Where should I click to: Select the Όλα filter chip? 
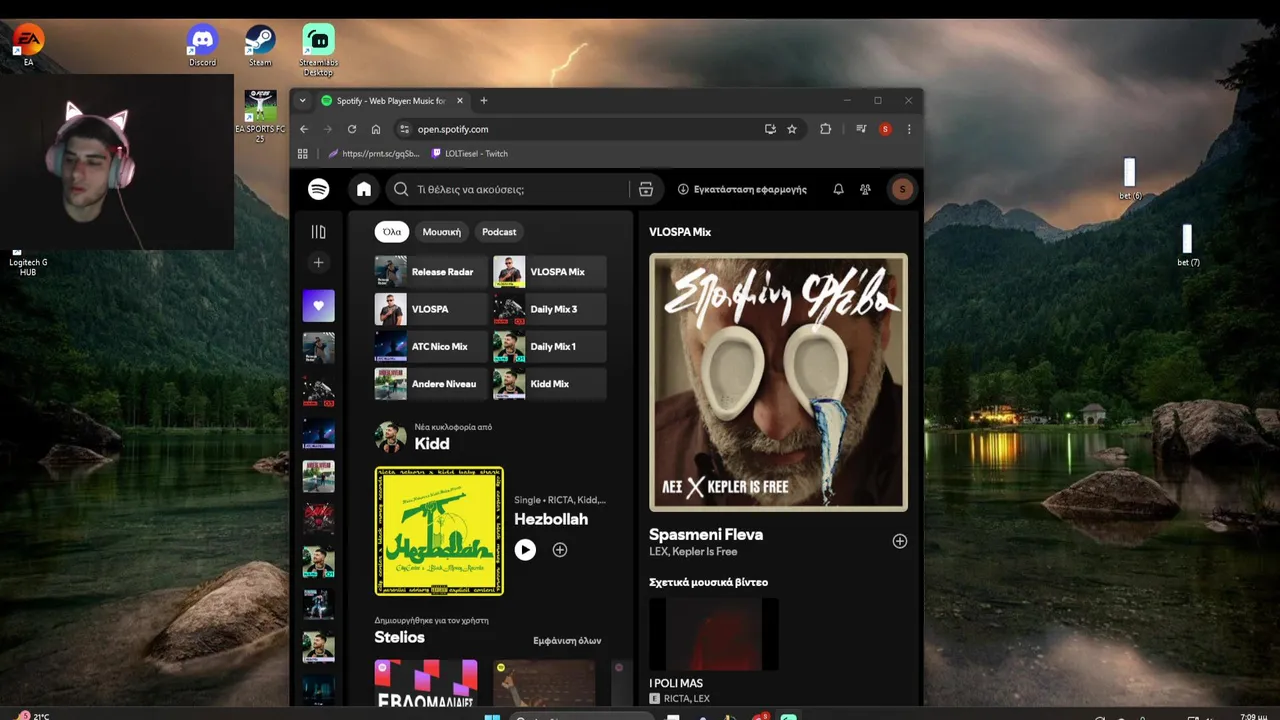click(392, 232)
